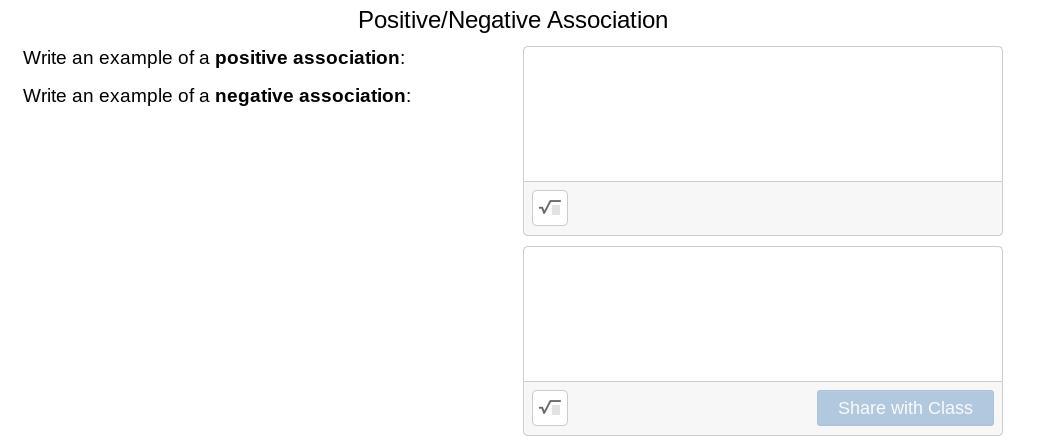This screenshot has height=446, width=1054.
Task: Click the word 'Write' in the positive prompt
Action: [45, 58]
